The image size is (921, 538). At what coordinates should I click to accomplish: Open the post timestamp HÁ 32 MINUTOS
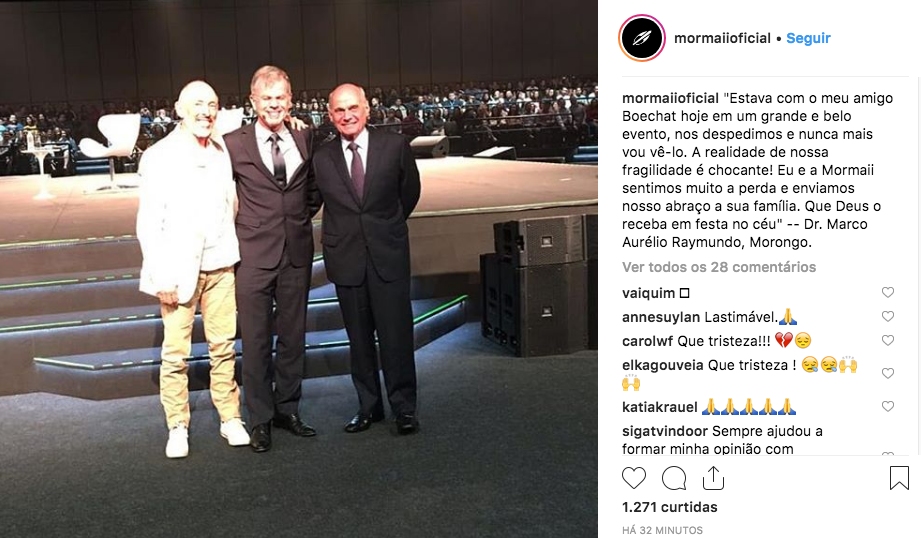(x=662, y=530)
